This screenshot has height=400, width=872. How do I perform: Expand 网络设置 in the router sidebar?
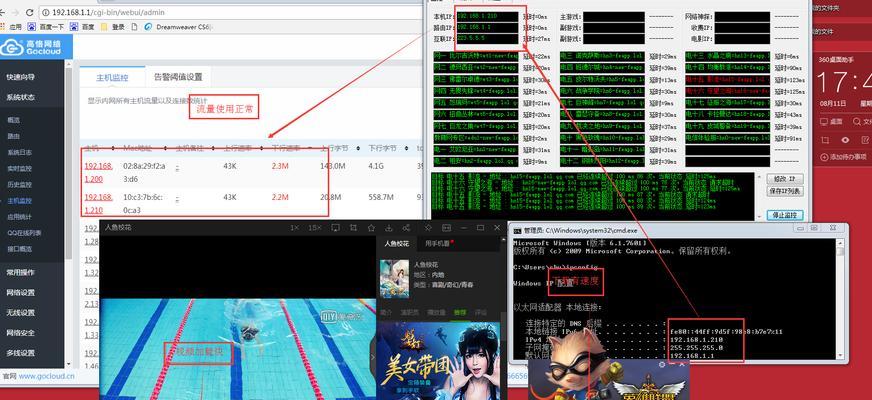click(21, 292)
